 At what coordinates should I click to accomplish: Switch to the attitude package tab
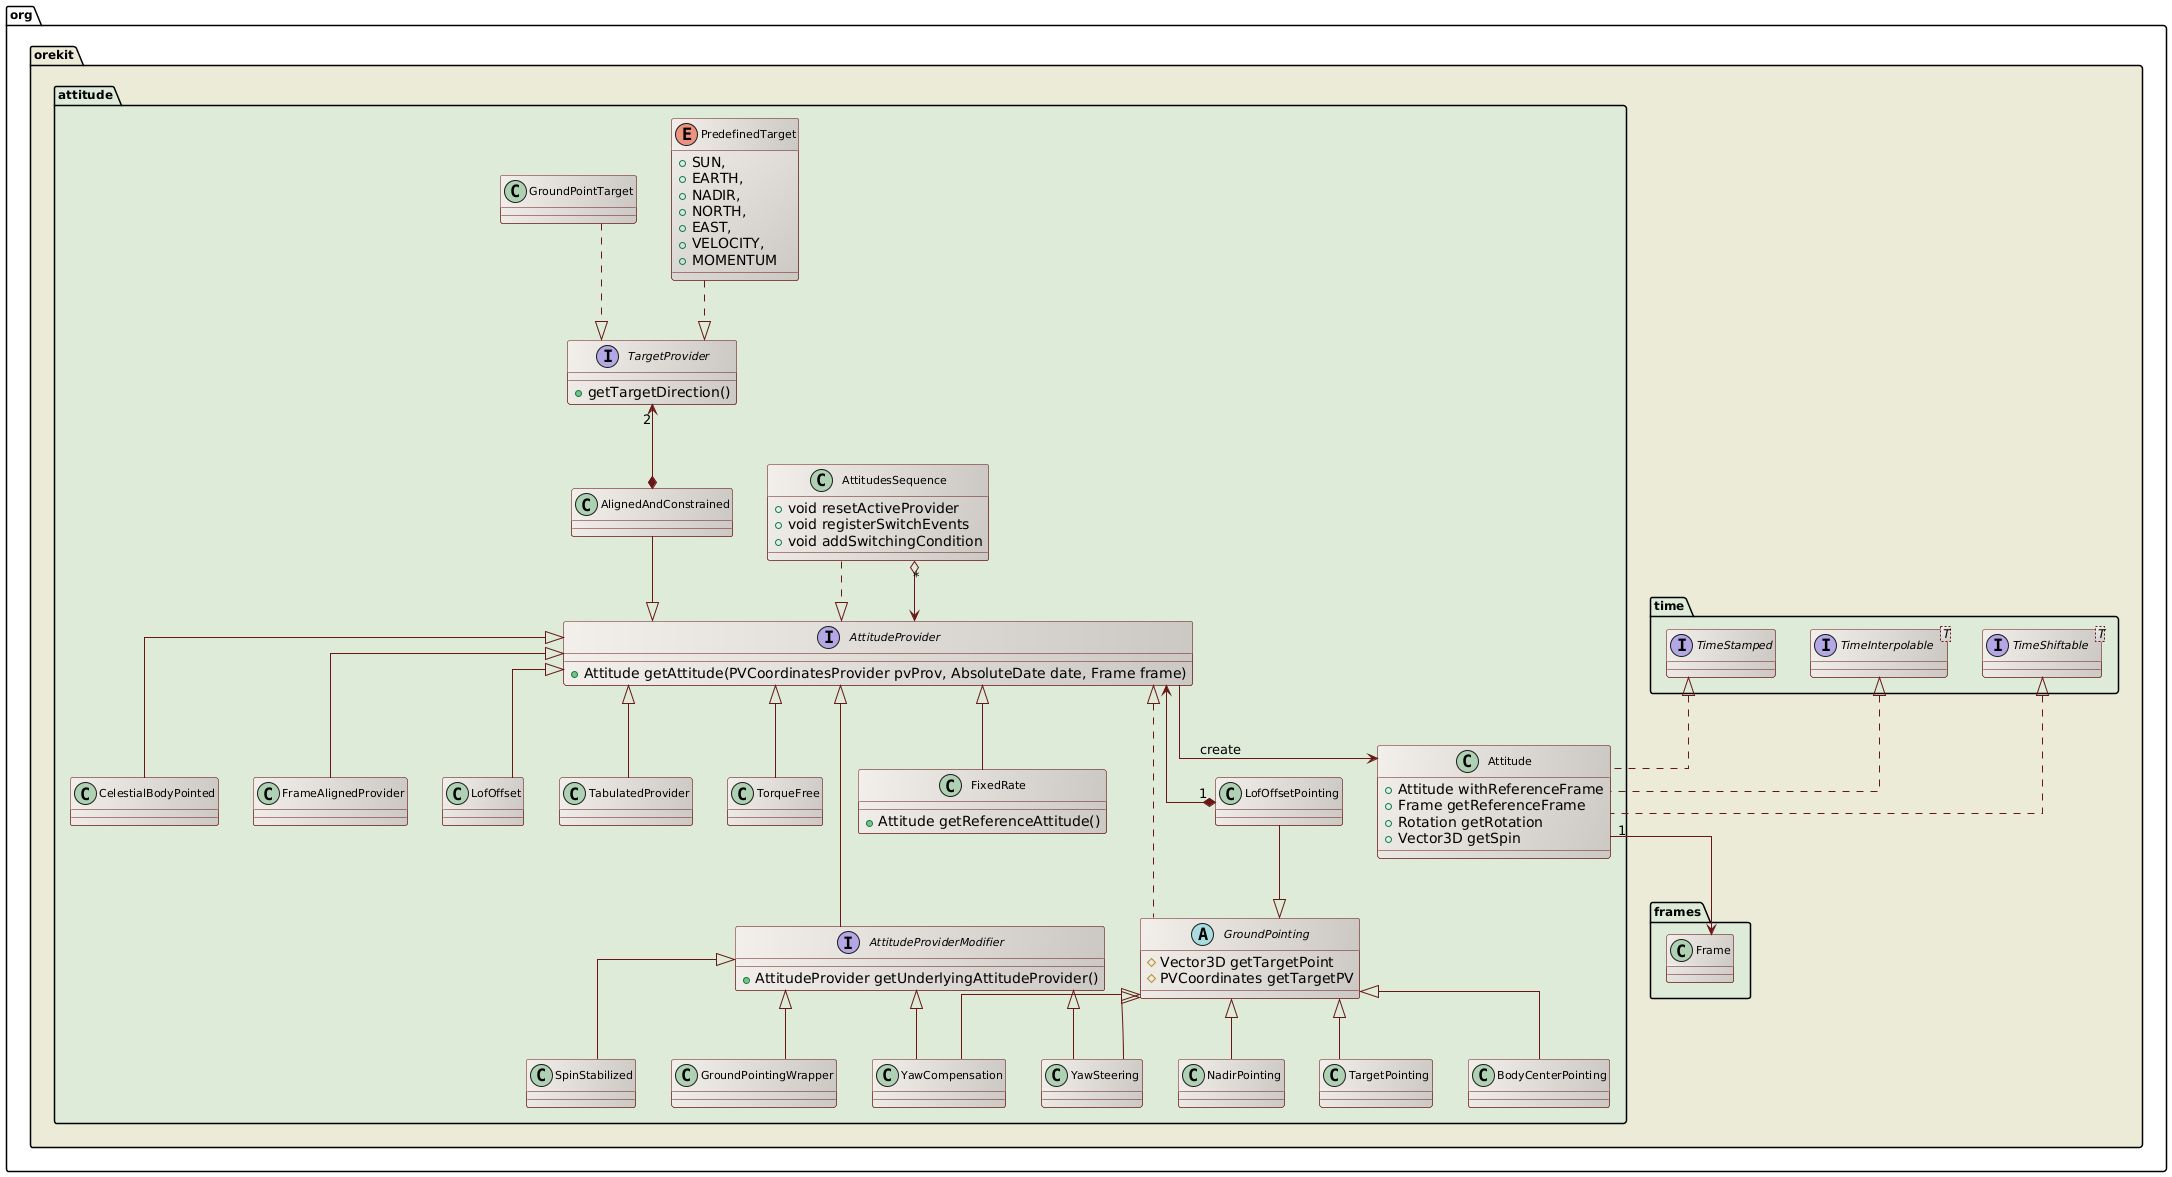[x=85, y=95]
